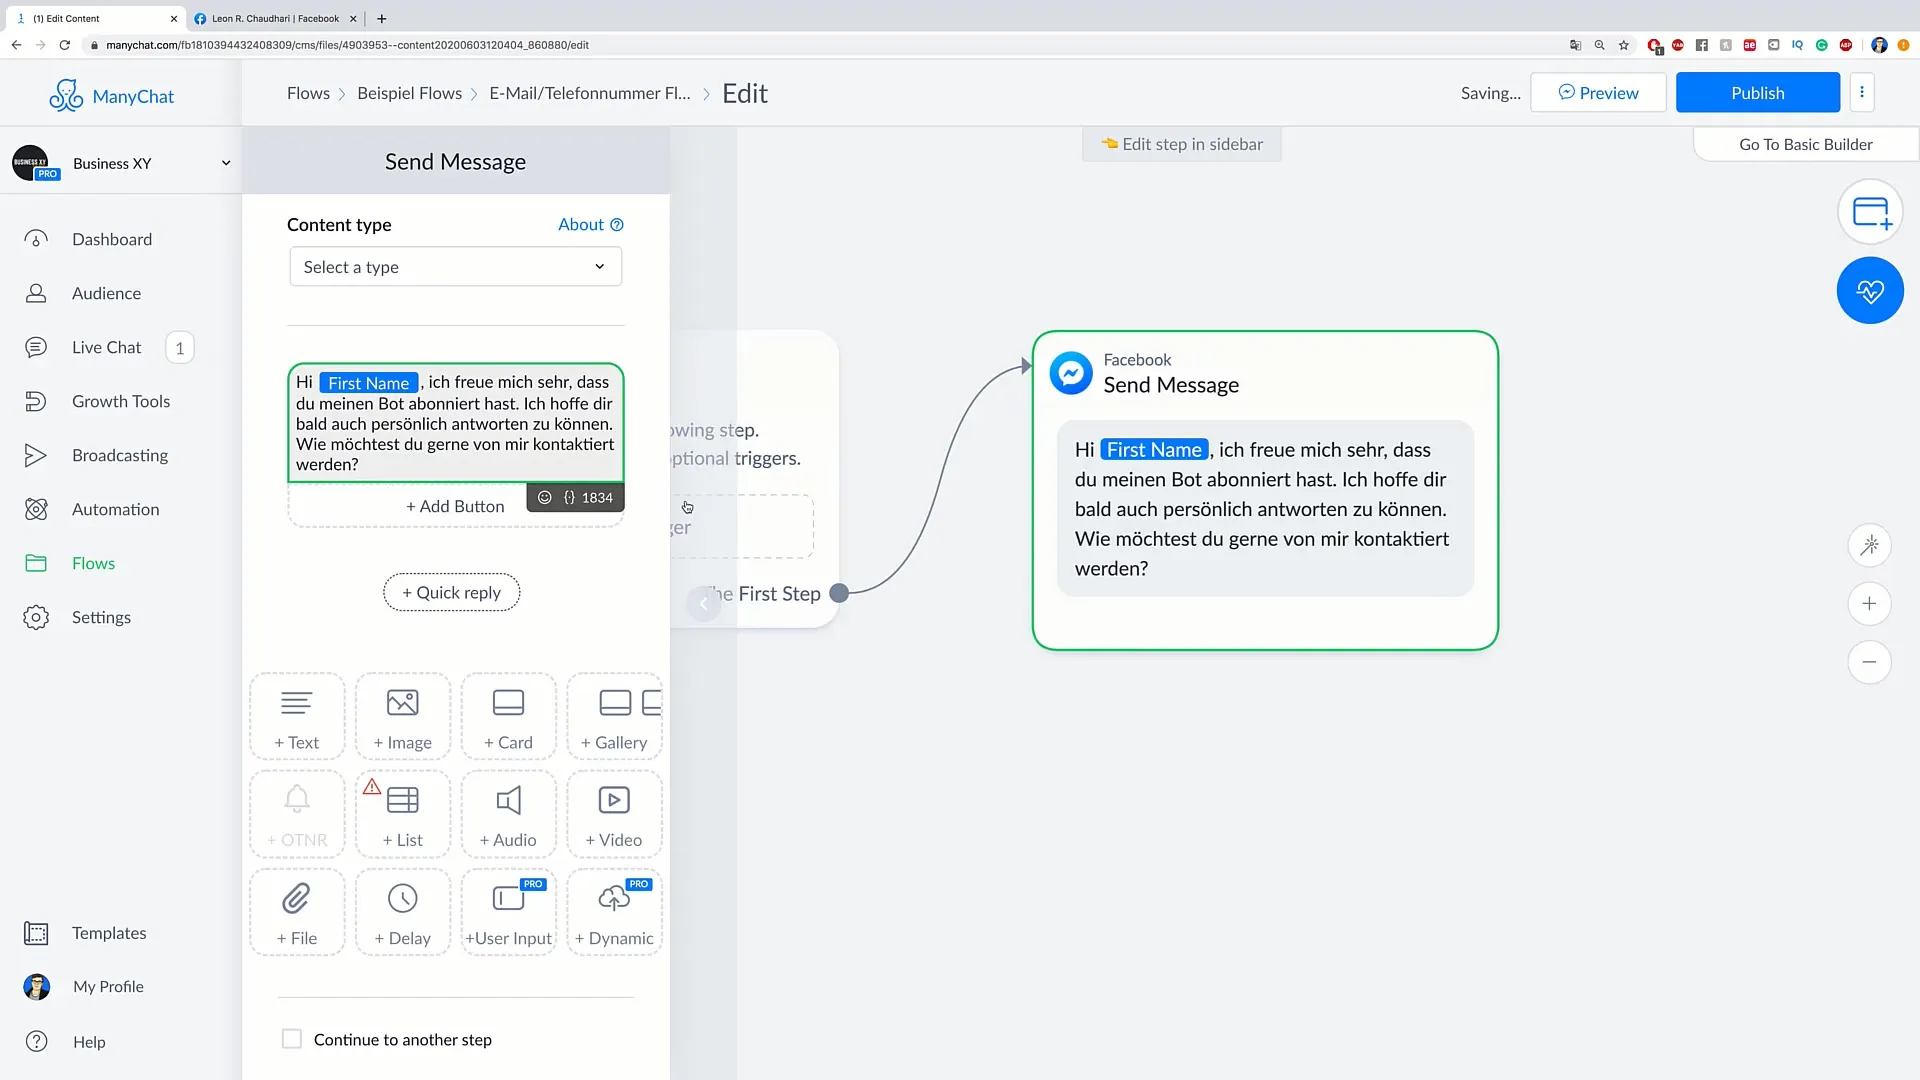
Task: Click Go To Basic Builder
Action: [1806, 144]
